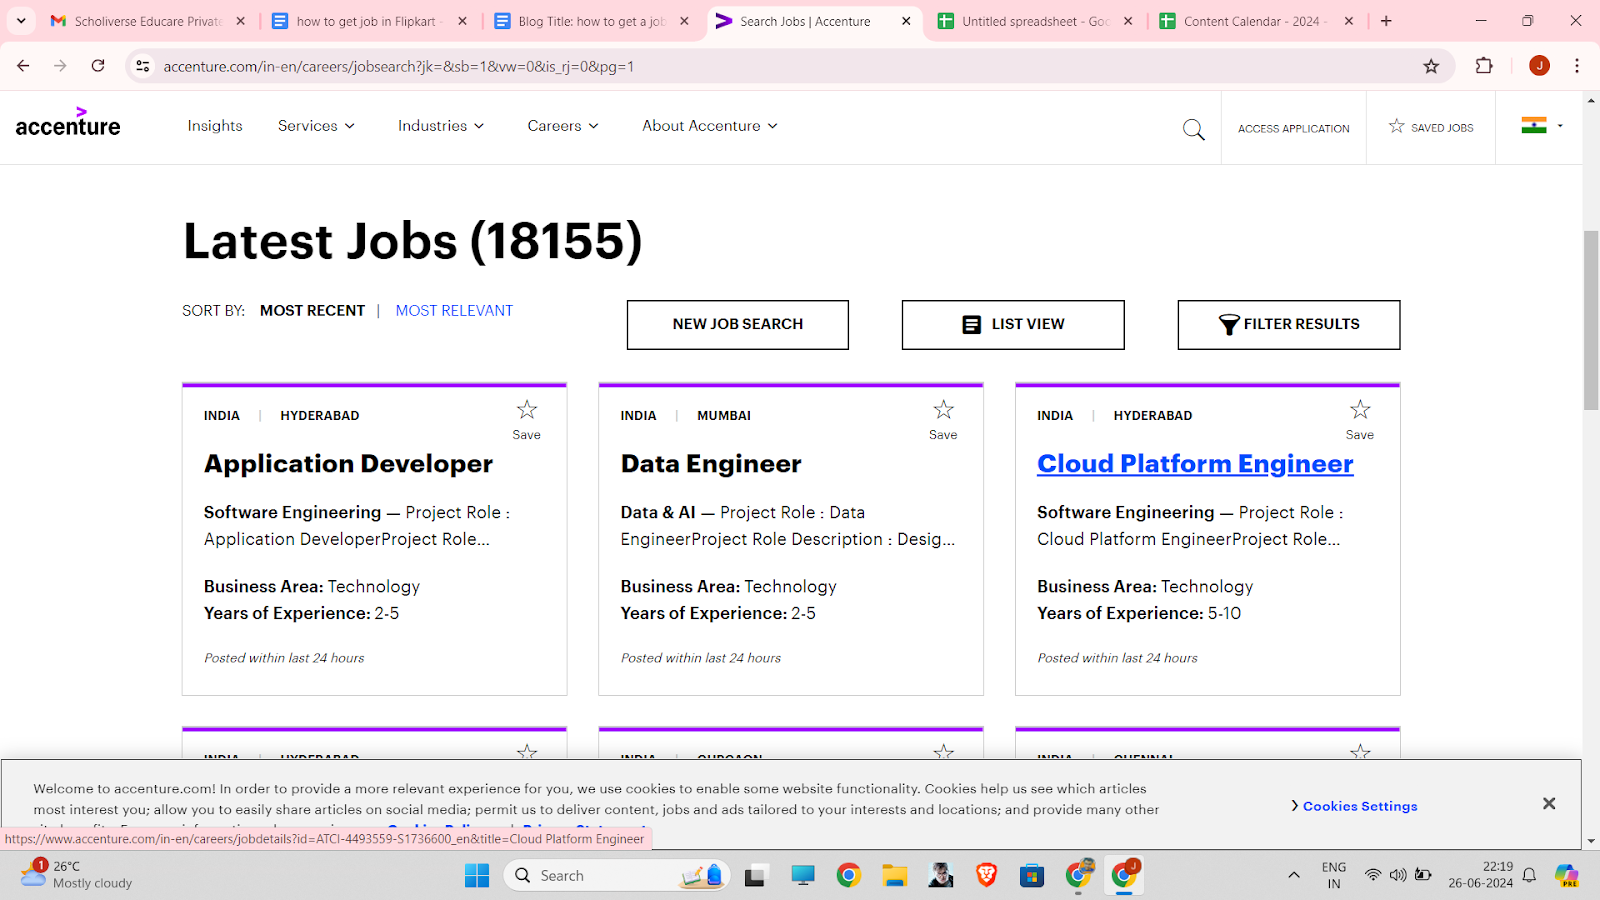
Task: Open Wi-Fi network settings in tray
Action: click(x=1373, y=875)
